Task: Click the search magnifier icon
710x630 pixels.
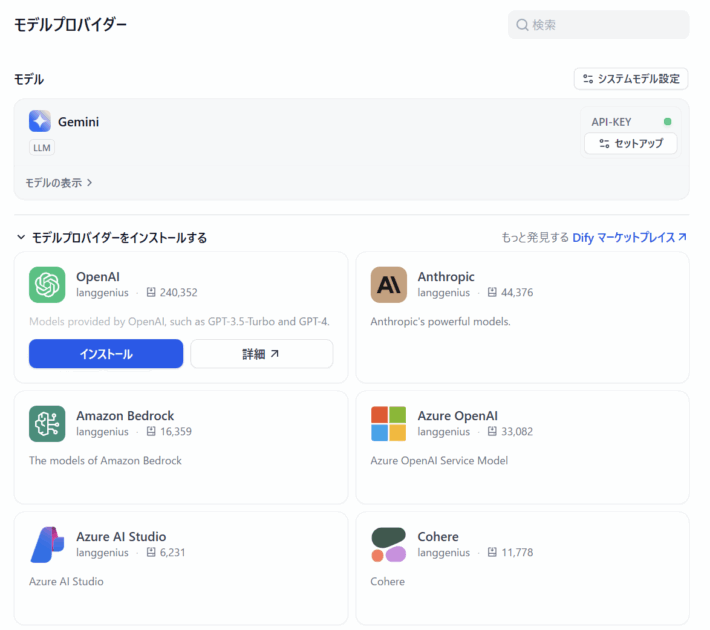Action: [522, 25]
